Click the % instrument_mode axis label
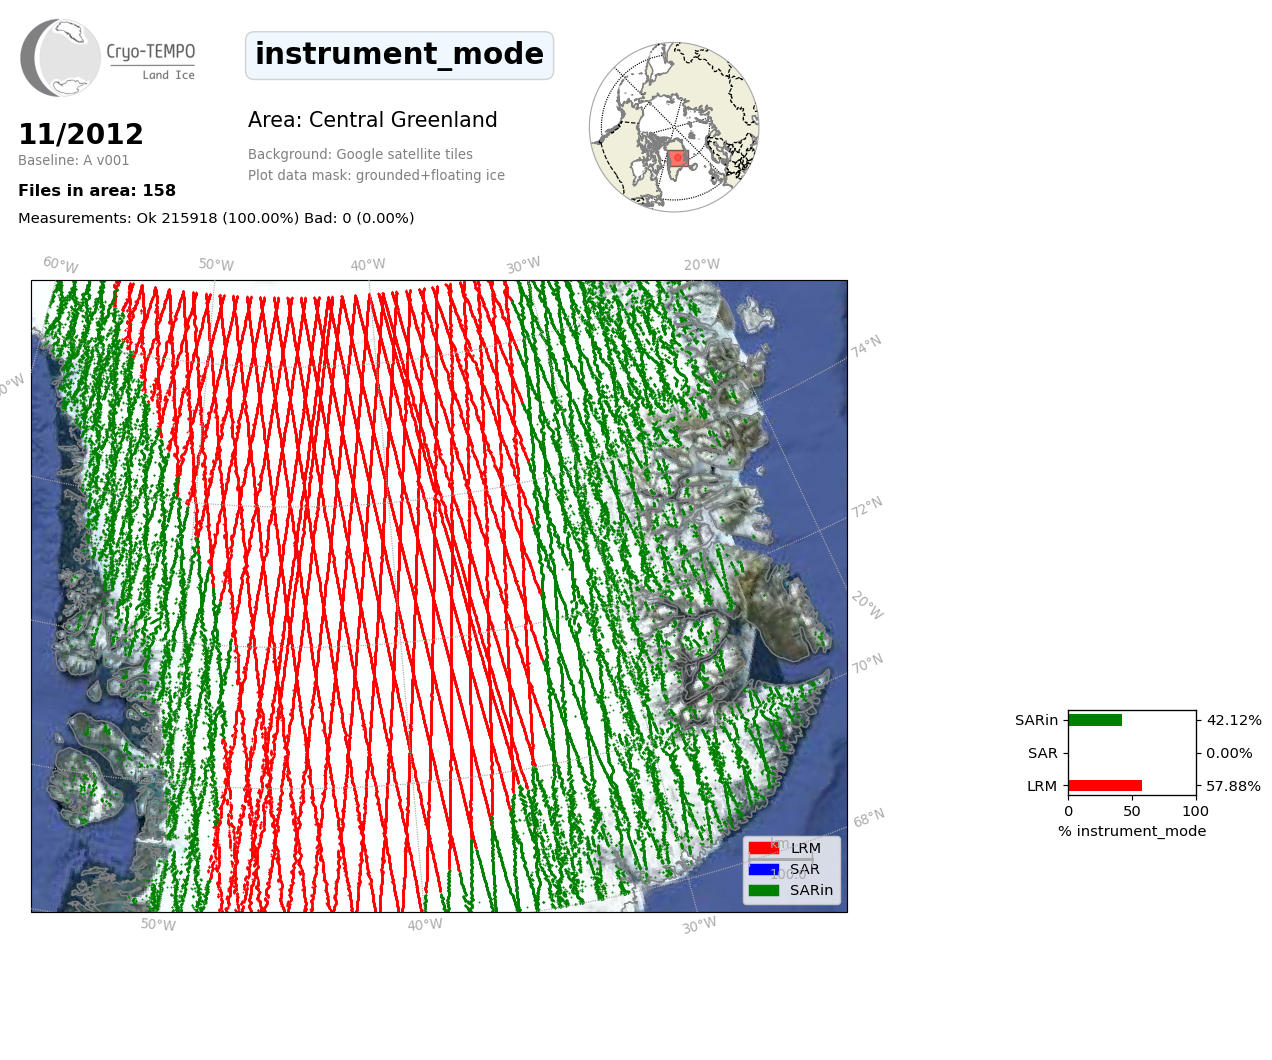 (x=1132, y=831)
